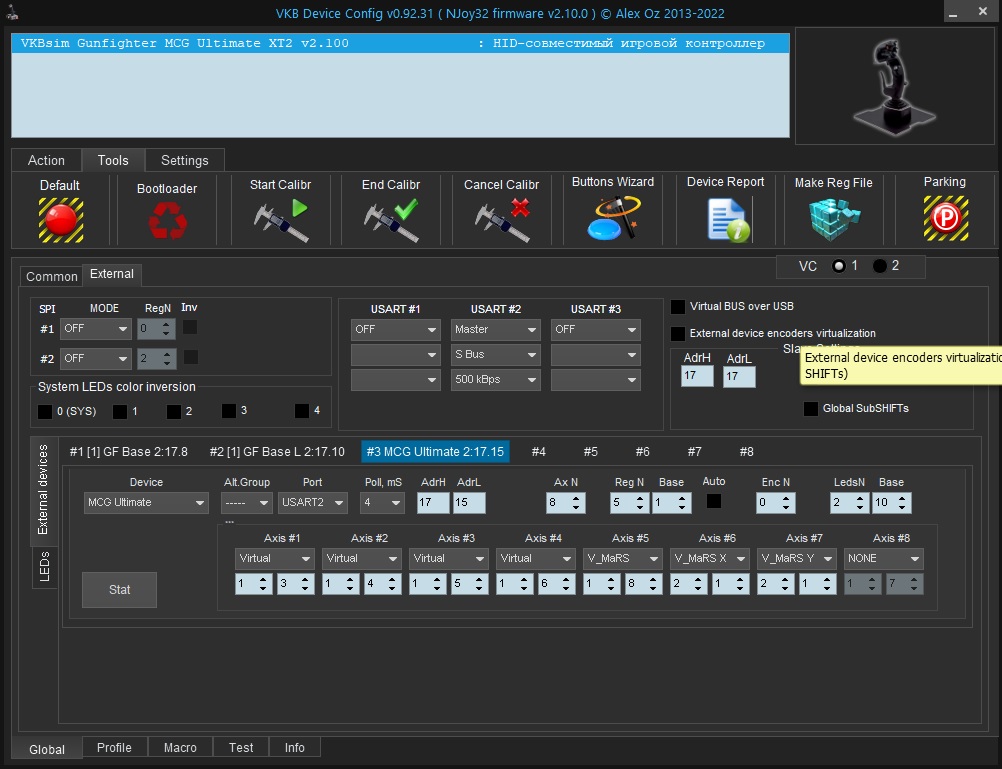1002x769 pixels.
Task: Select the LEDs vertical tab
Action: 45,566
